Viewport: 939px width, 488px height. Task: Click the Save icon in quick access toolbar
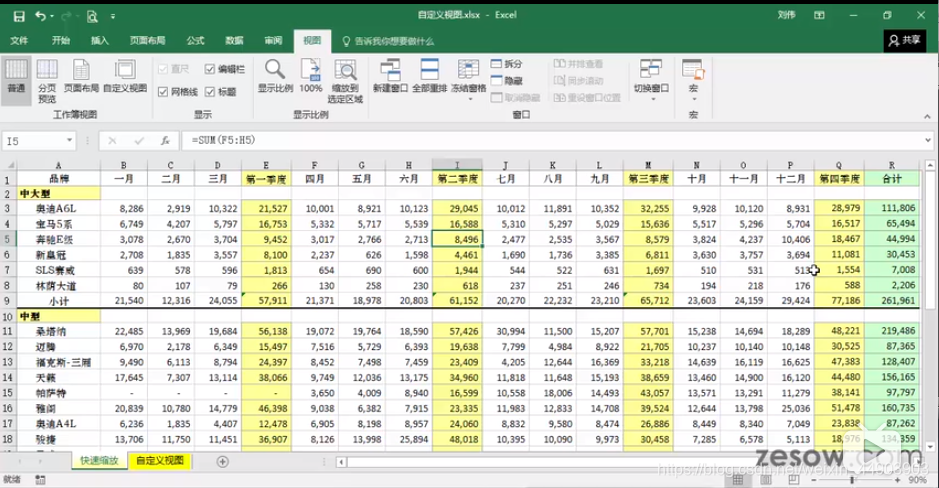point(19,16)
